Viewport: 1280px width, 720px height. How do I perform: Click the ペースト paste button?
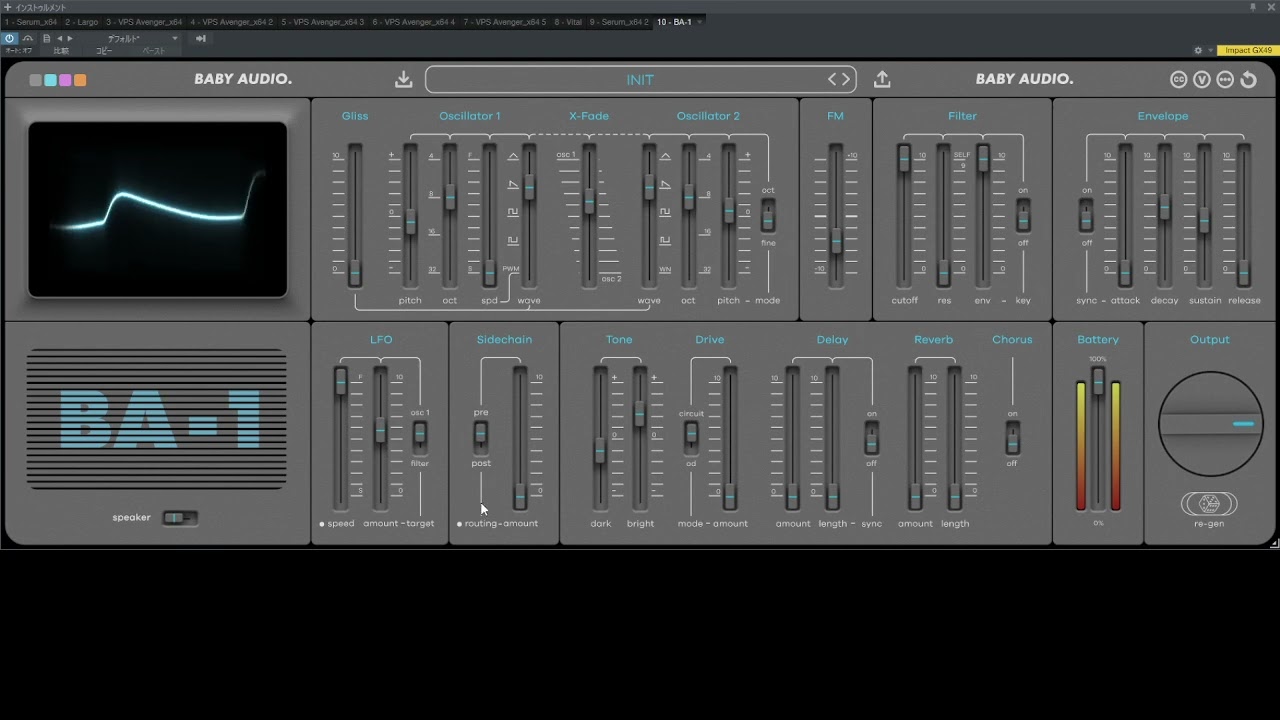(x=153, y=50)
